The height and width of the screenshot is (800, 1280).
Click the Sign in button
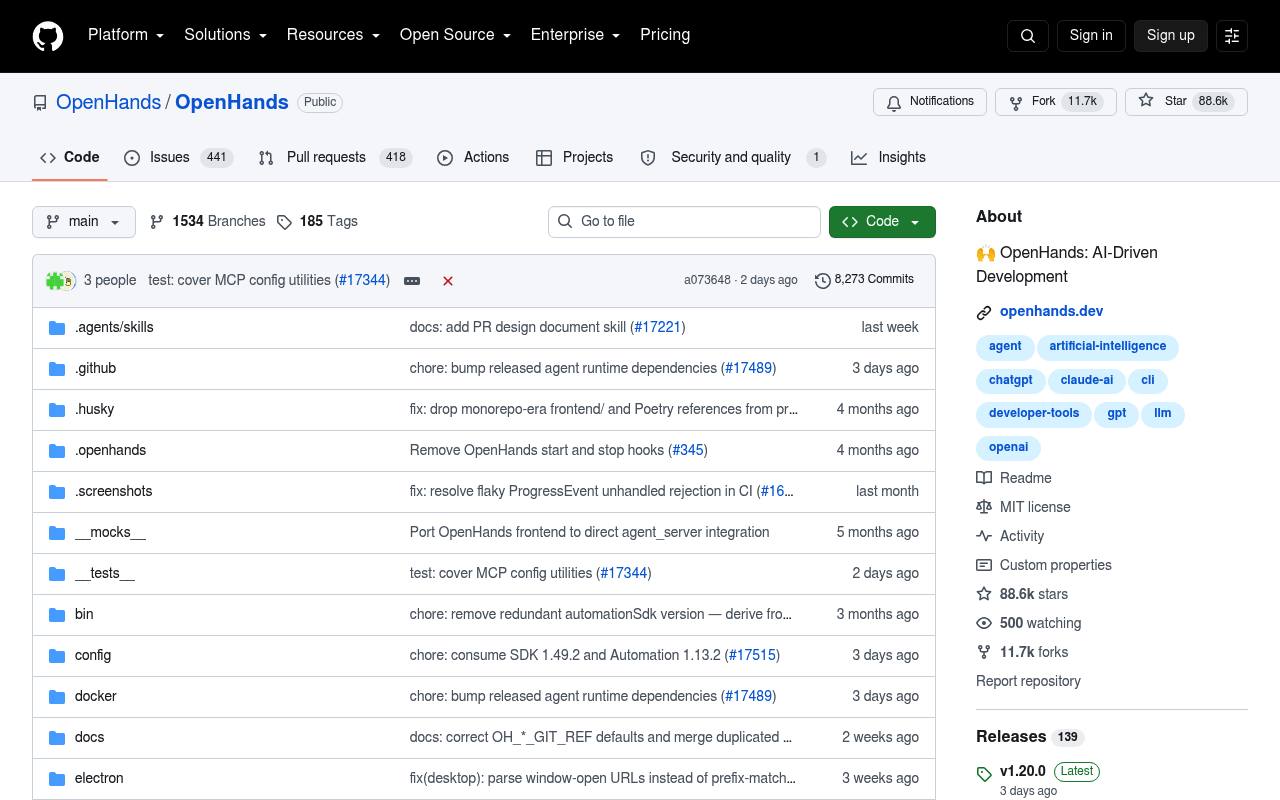point(1091,35)
